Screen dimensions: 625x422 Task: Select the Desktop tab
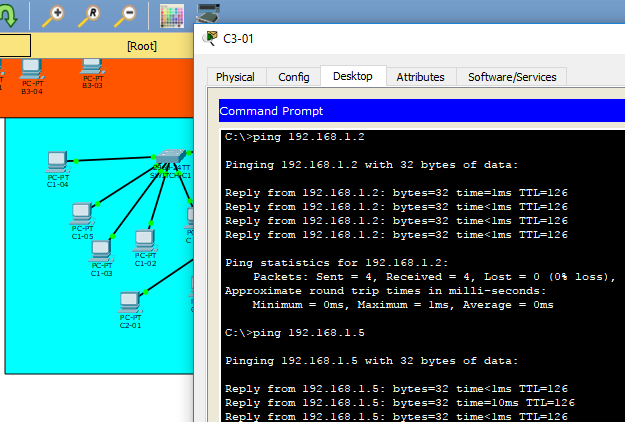coord(353,76)
